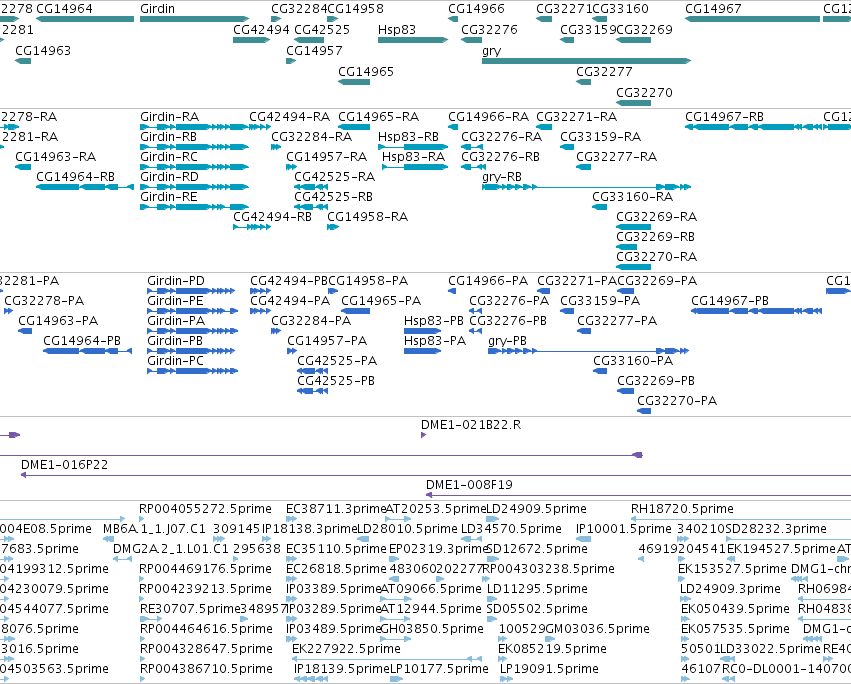Select the CG14966 gene label

(476, 9)
